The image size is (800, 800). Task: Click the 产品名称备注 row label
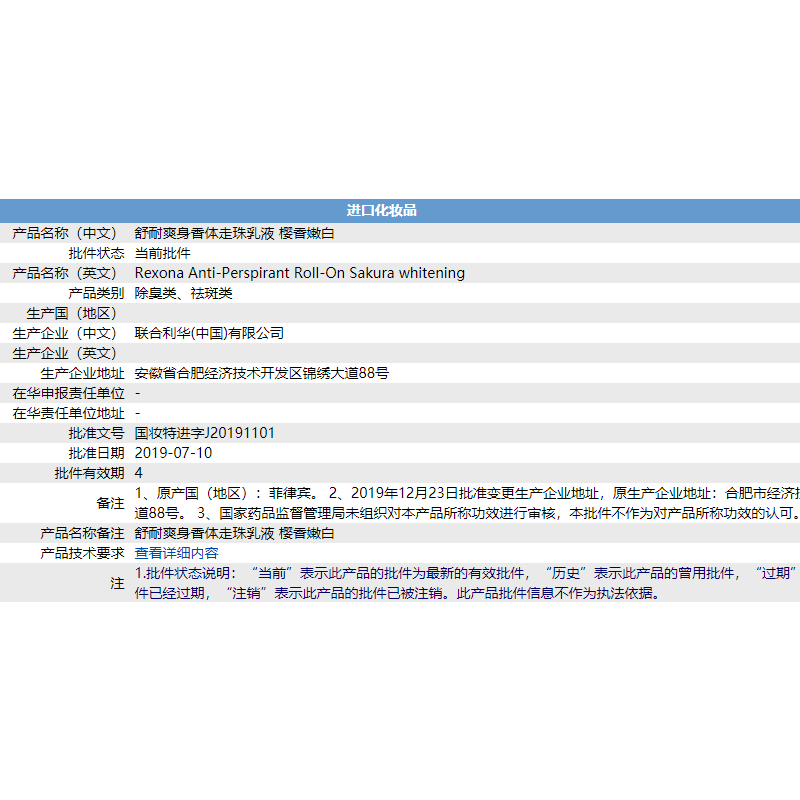[82, 533]
